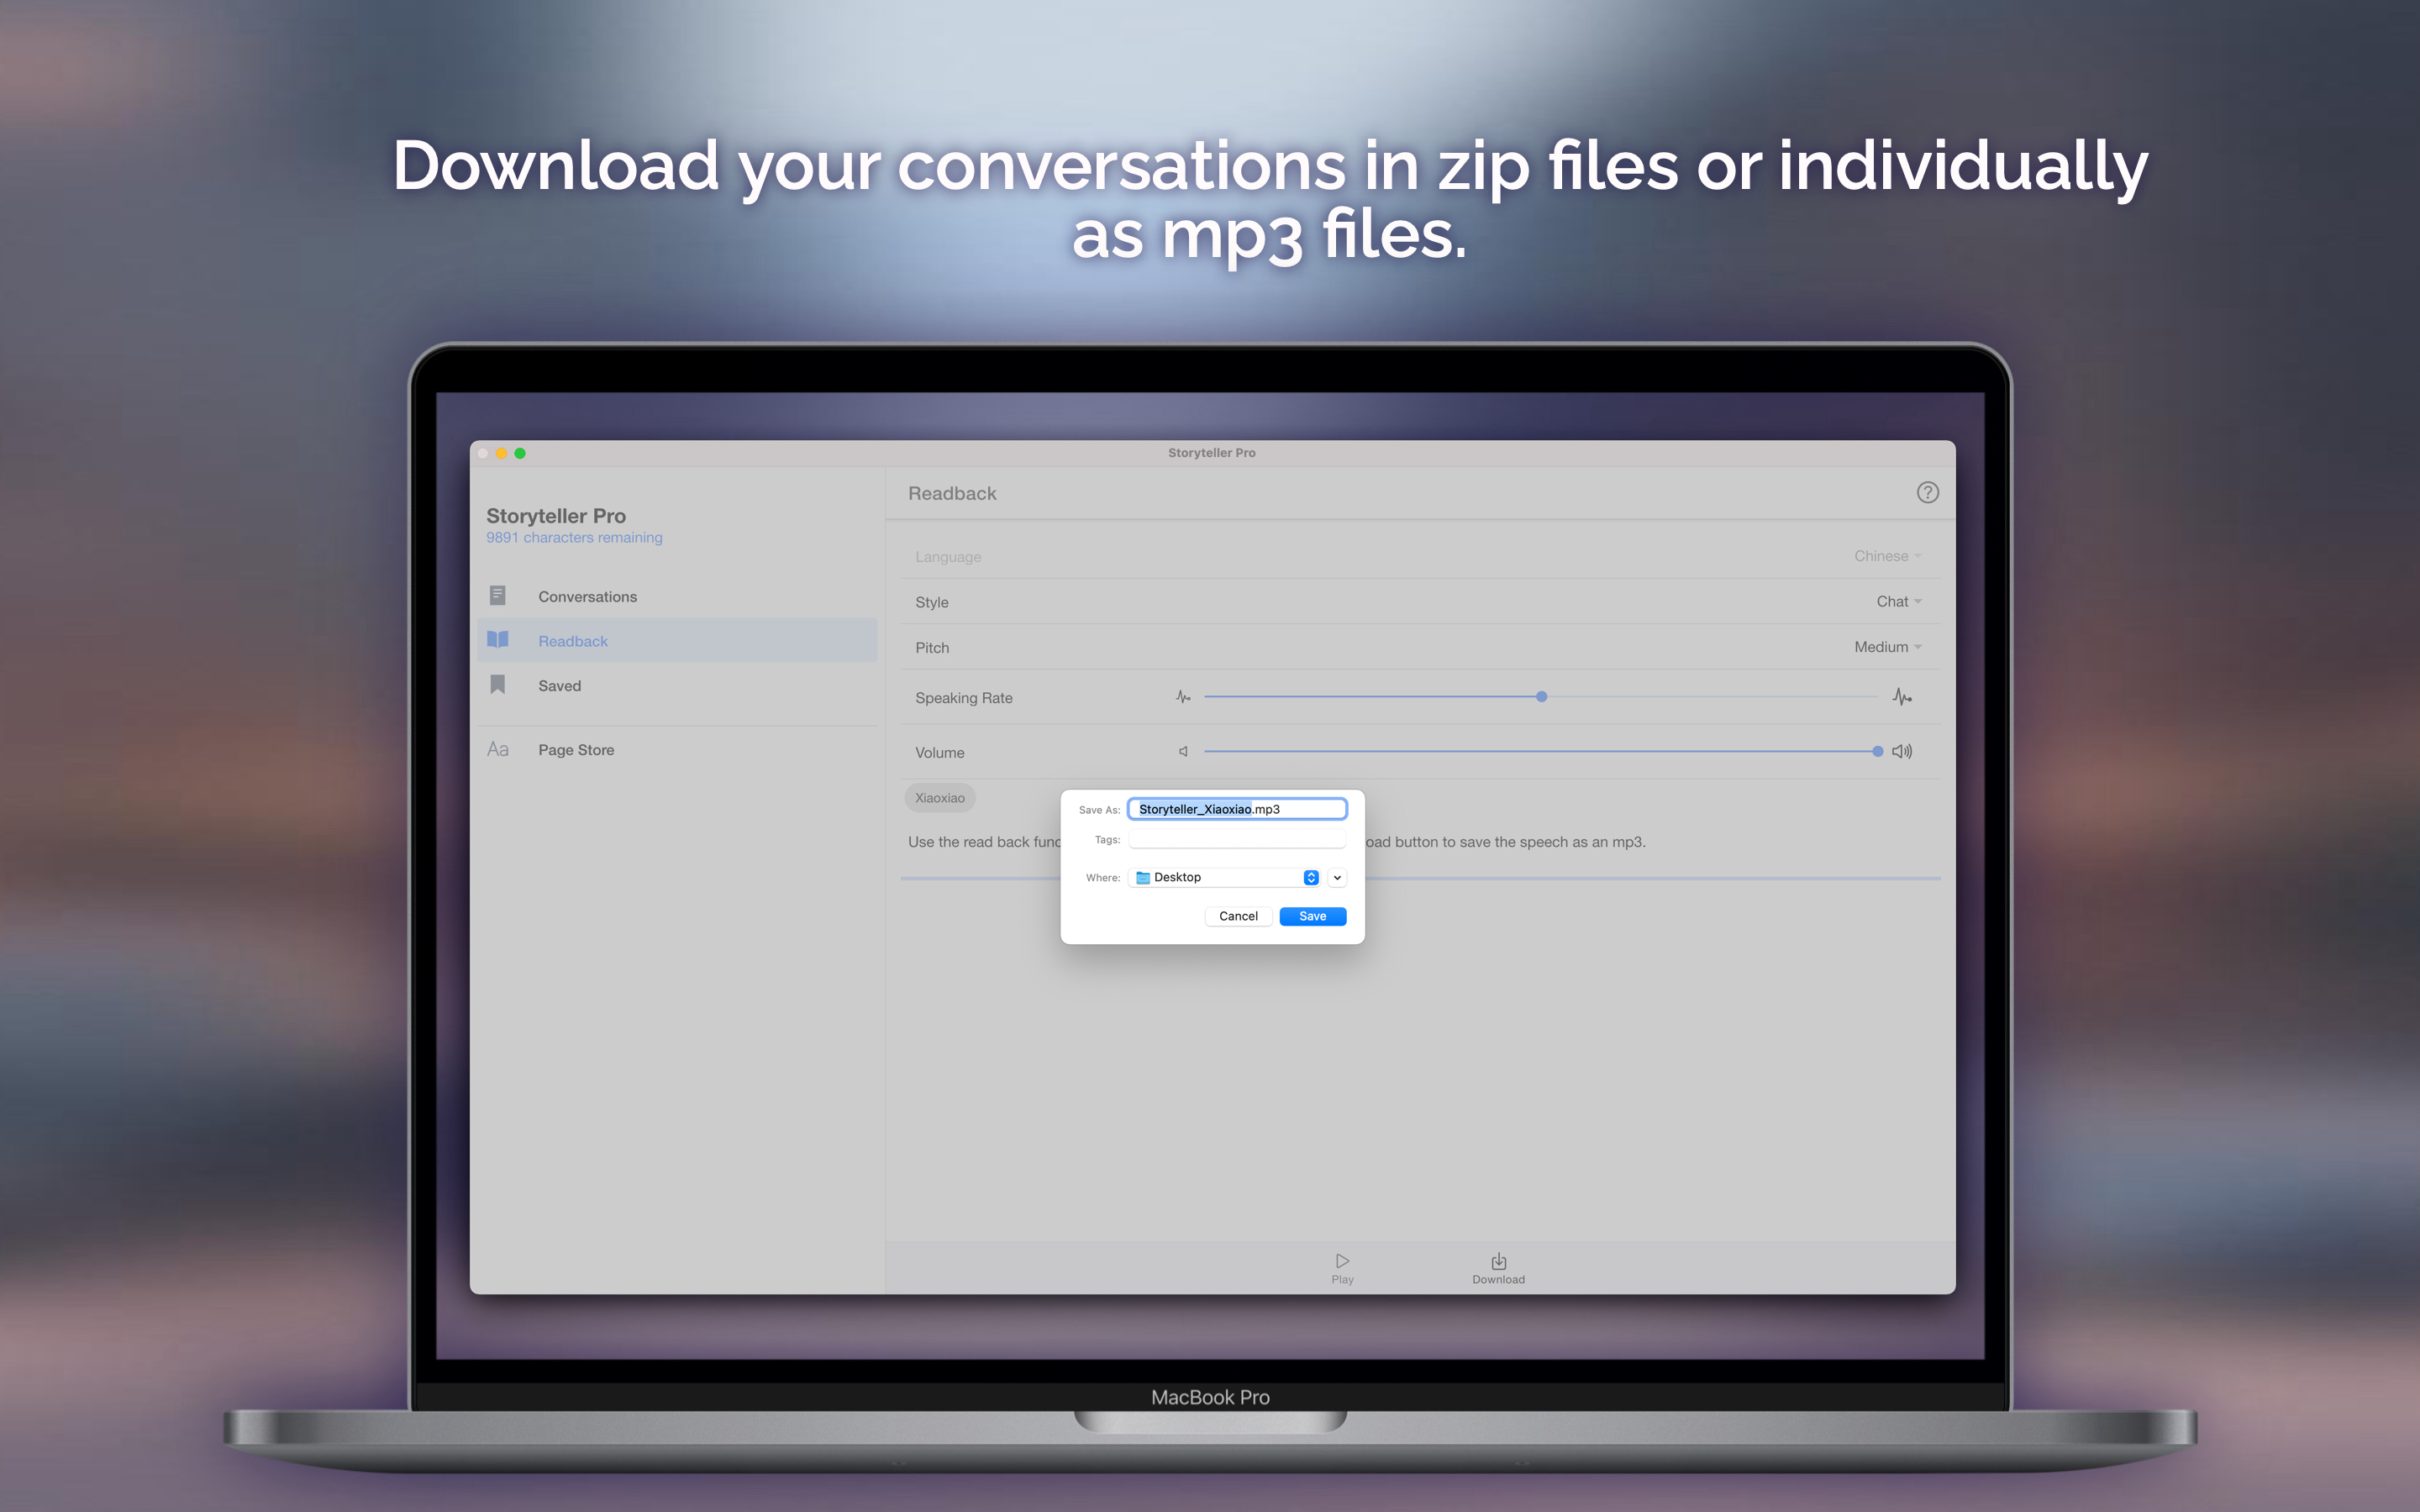Click the Conversations document icon in sidebar
The image size is (2420, 1512).
tap(497, 596)
